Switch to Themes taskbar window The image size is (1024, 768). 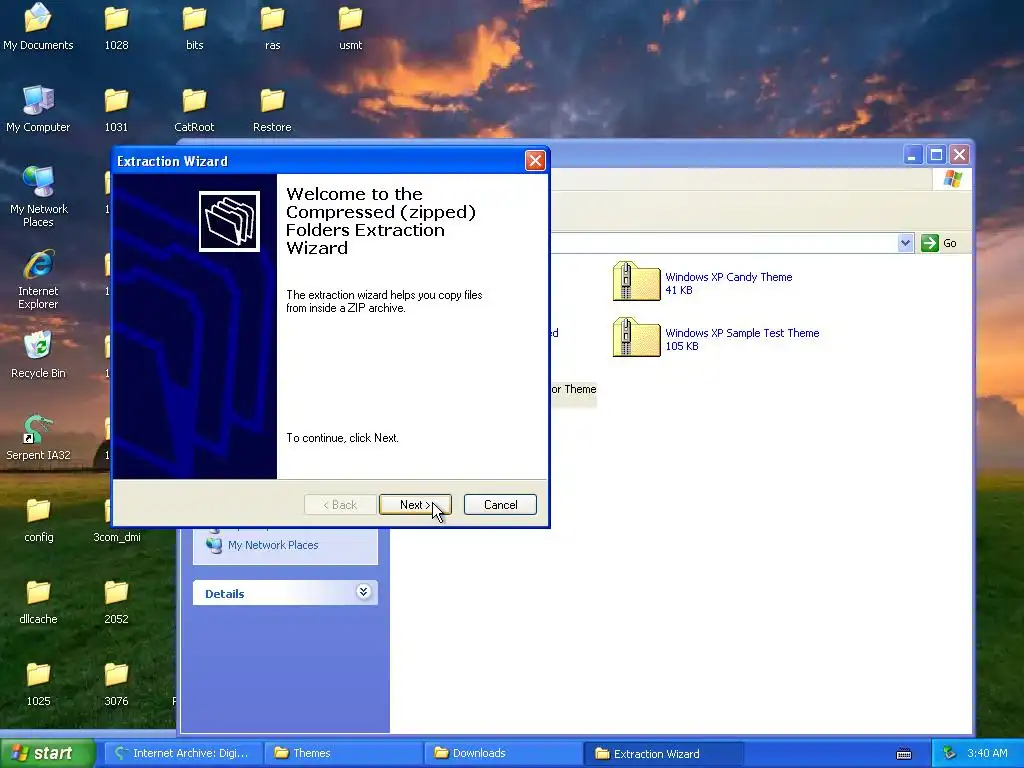[342, 753]
